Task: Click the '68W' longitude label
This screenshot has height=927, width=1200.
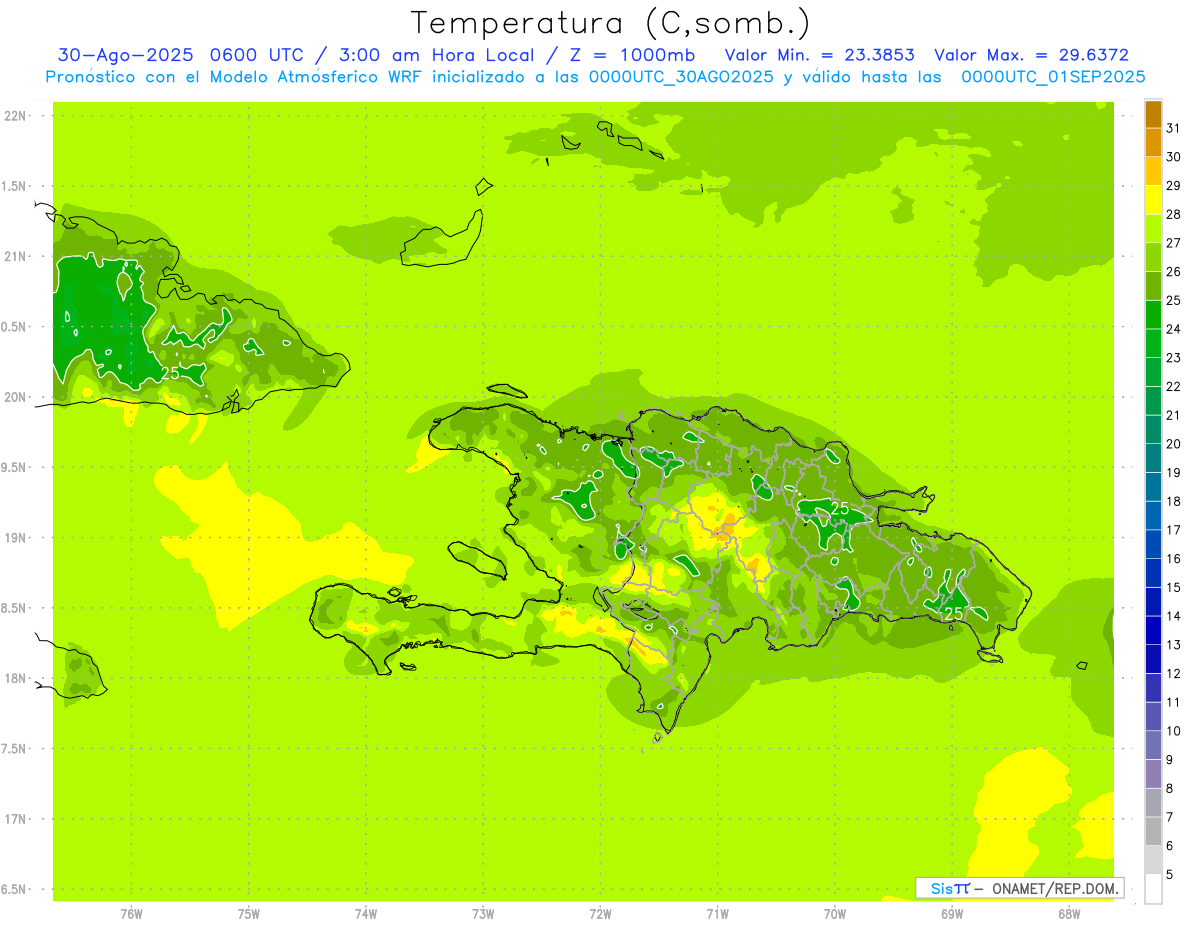Action: pos(1069,914)
